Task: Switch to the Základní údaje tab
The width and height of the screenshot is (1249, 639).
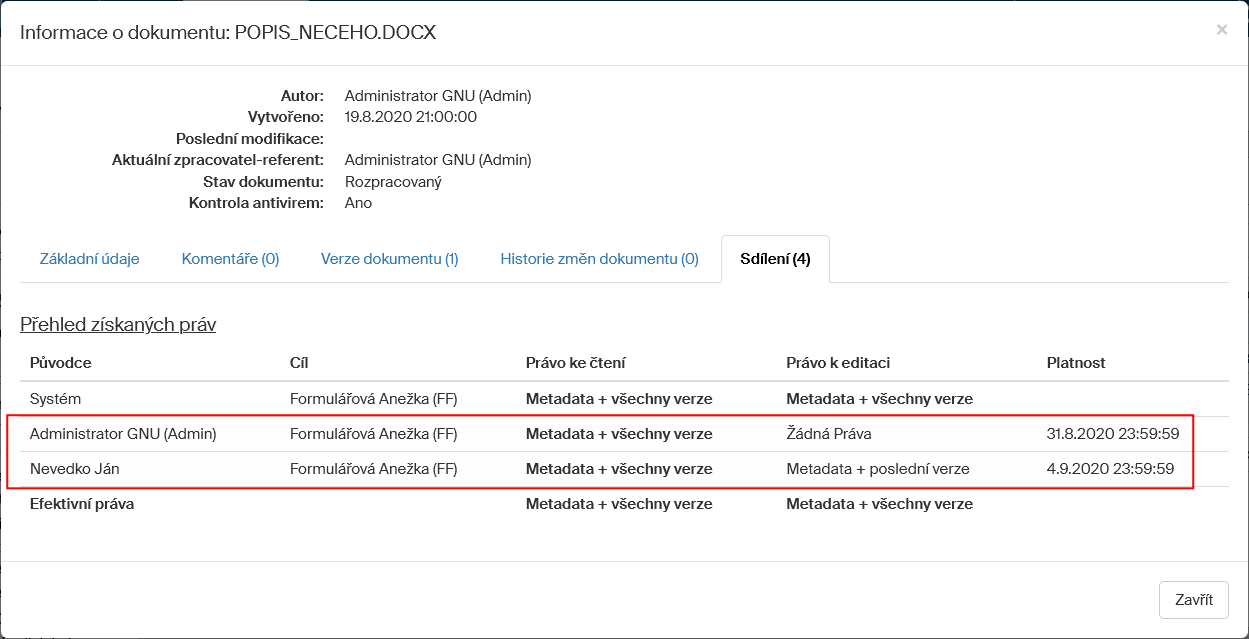Action: [90, 259]
